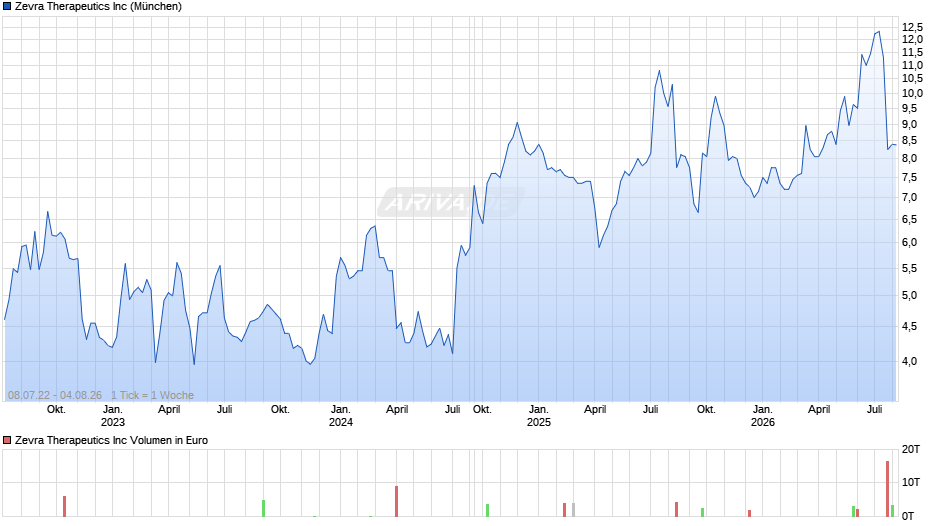Click the 10,5 price axis label
The height and width of the screenshot is (526, 940).
click(x=912, y=79)
